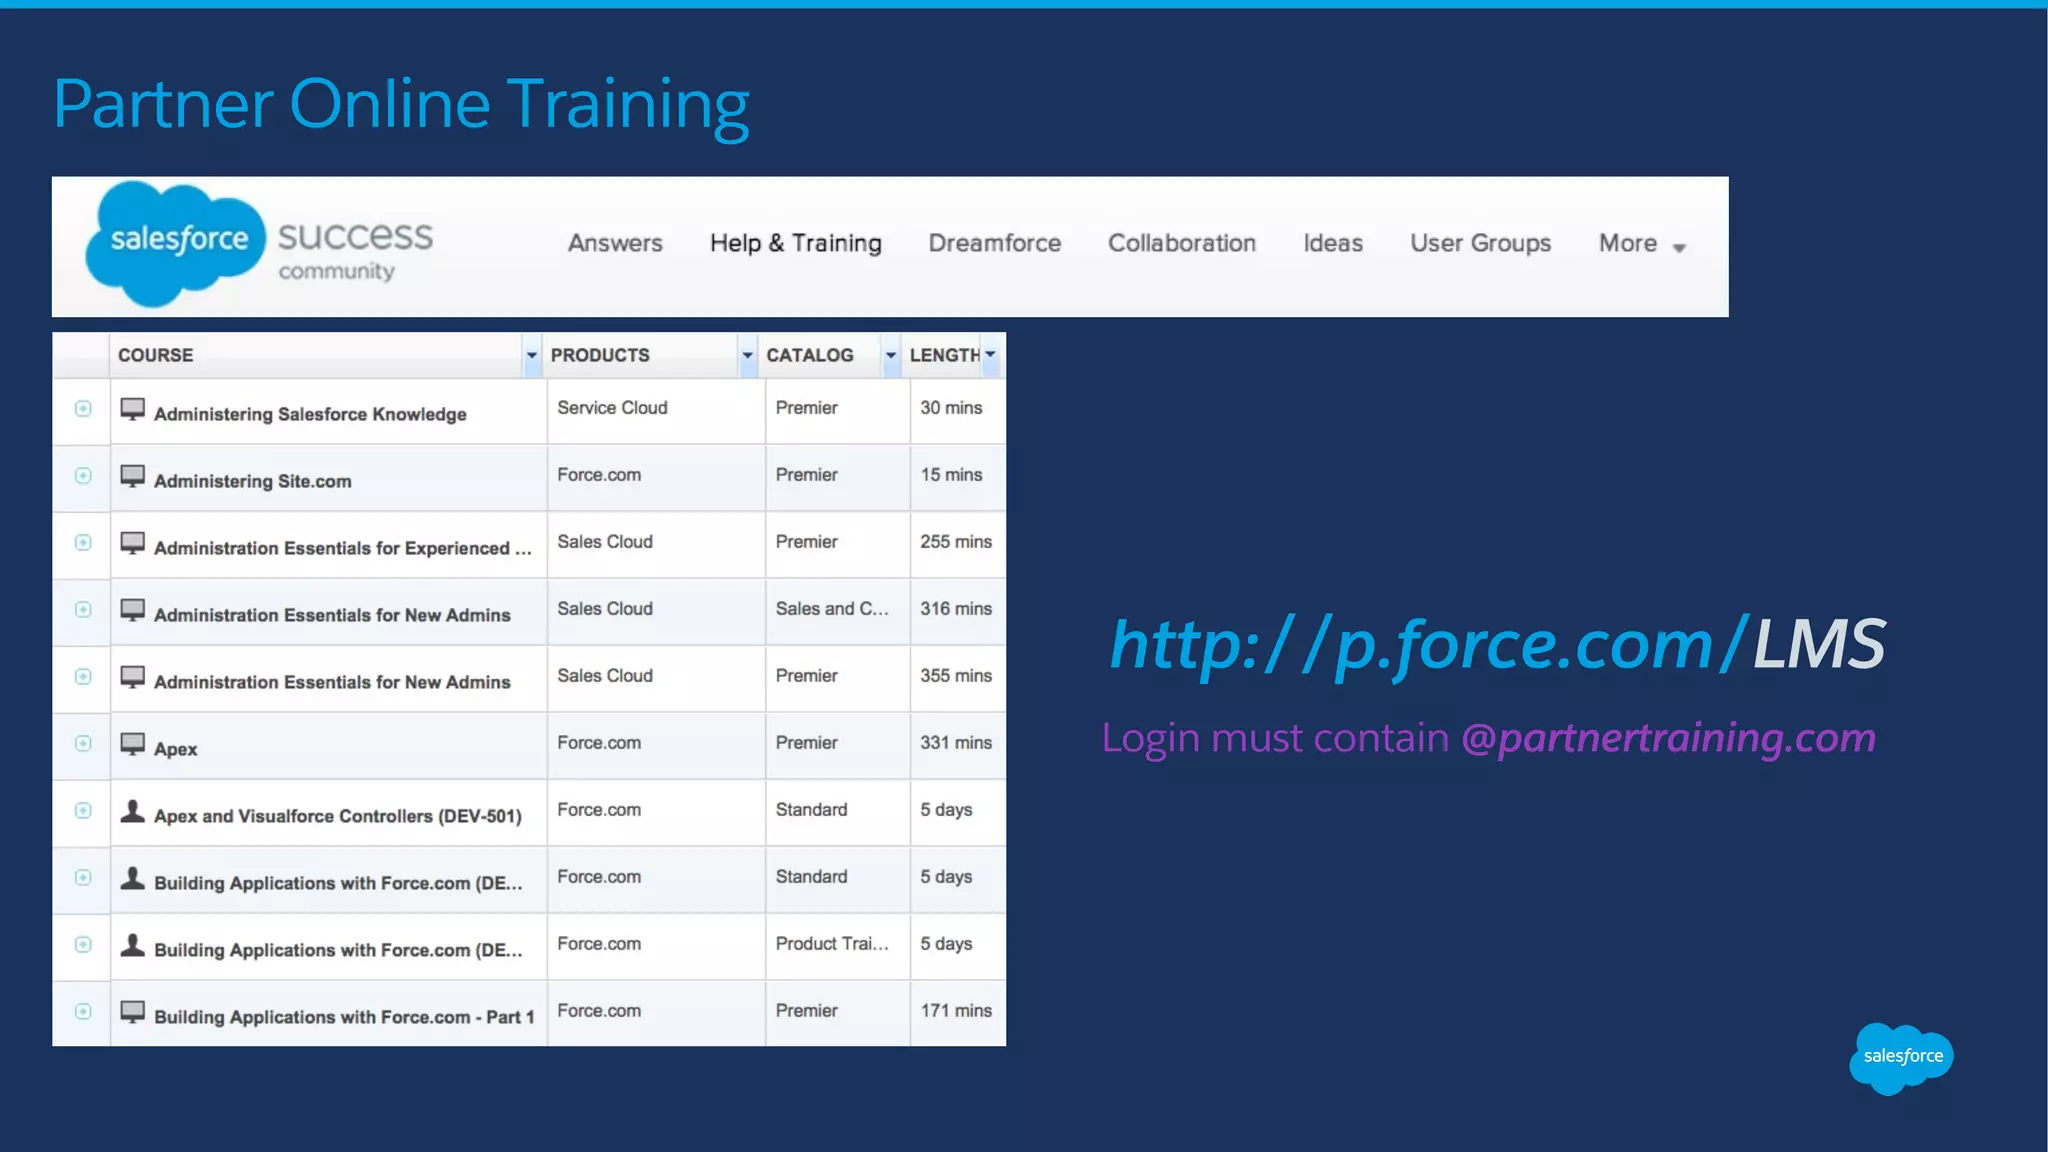2048x1152 pixels.
Task: Click the @partnertraining.com text
Action: [1668, 738]
